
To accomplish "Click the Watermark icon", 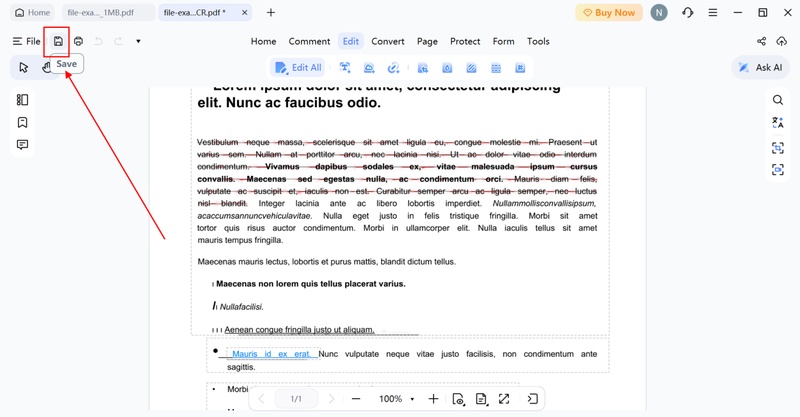I will (447, 67).
